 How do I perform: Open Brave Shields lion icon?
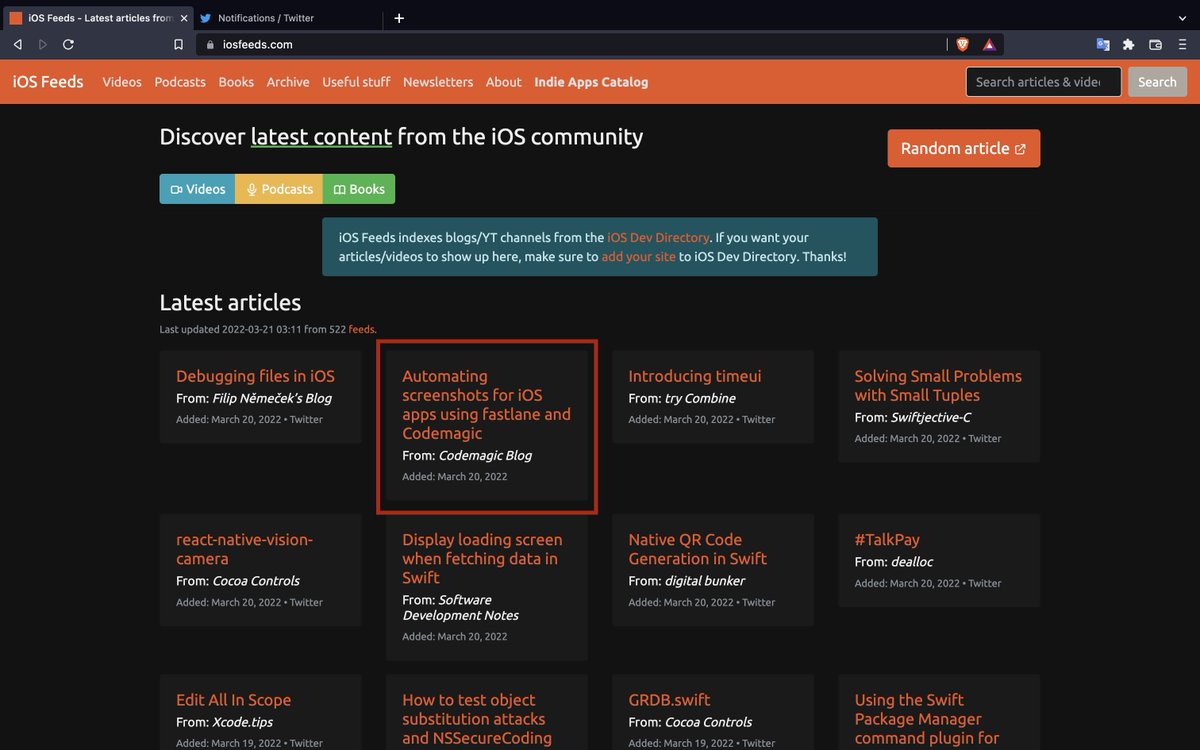(962, 44)
